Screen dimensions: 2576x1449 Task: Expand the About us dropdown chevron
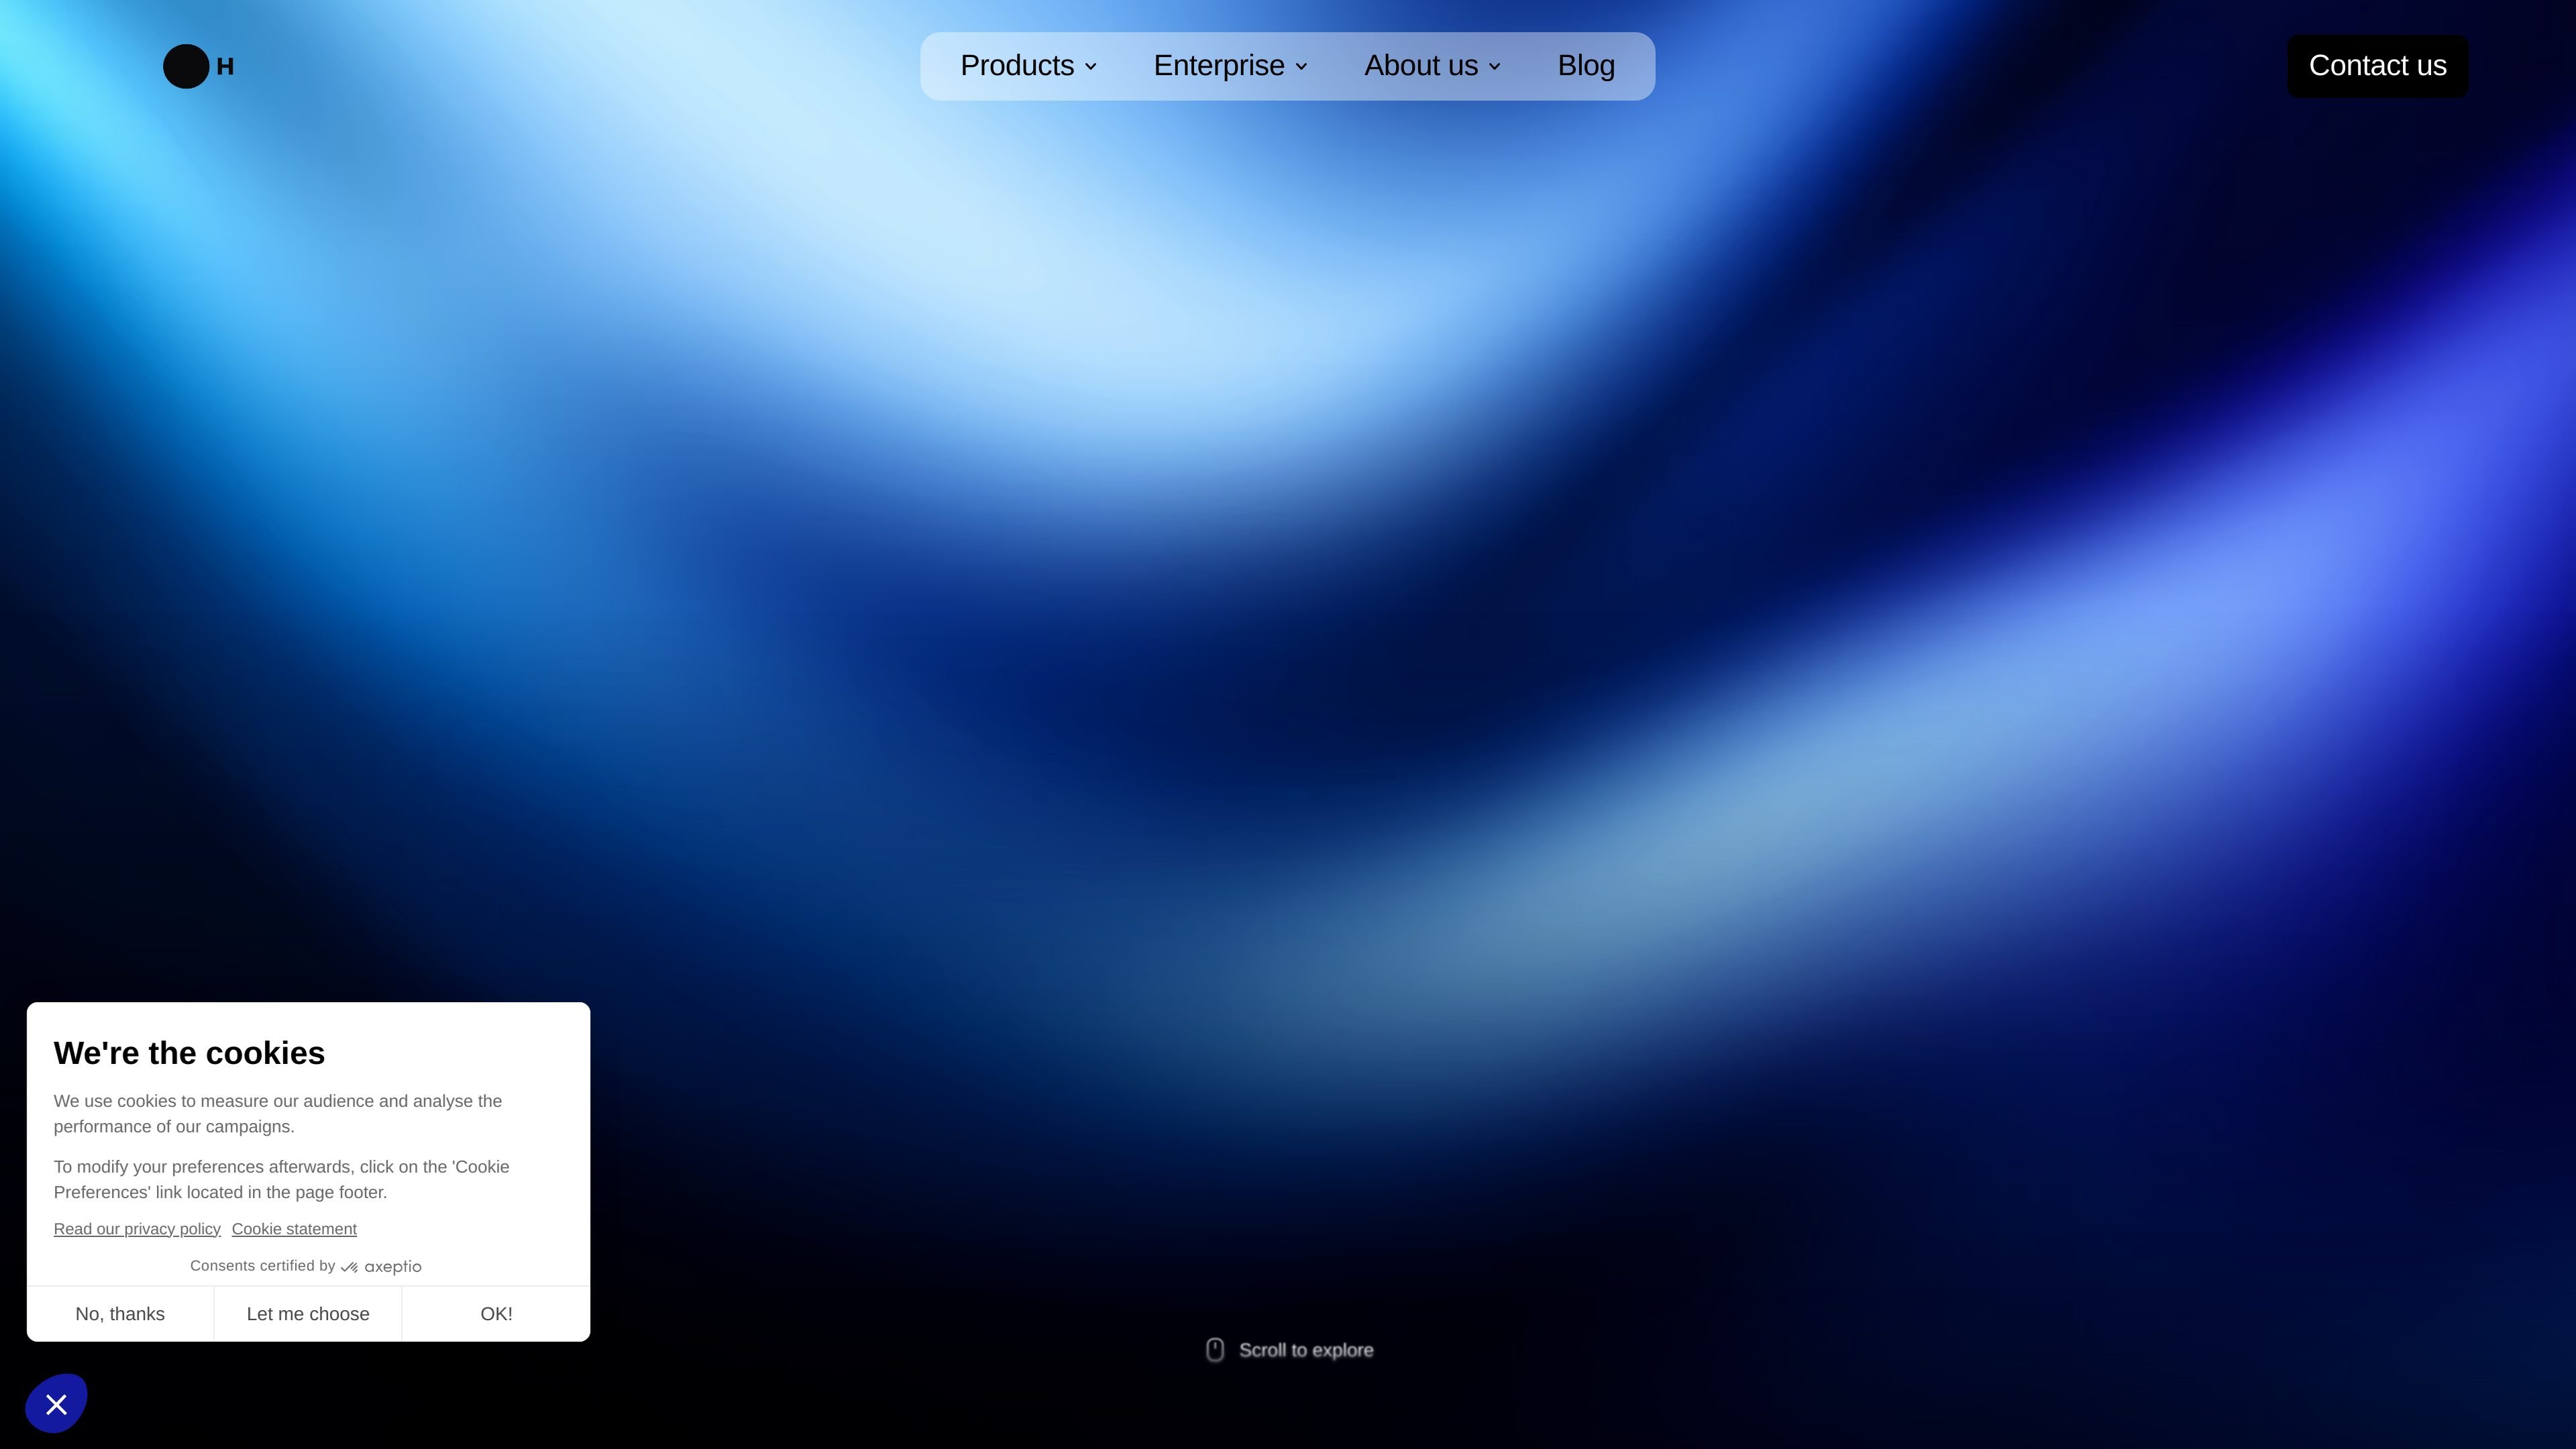point(1495,67)
